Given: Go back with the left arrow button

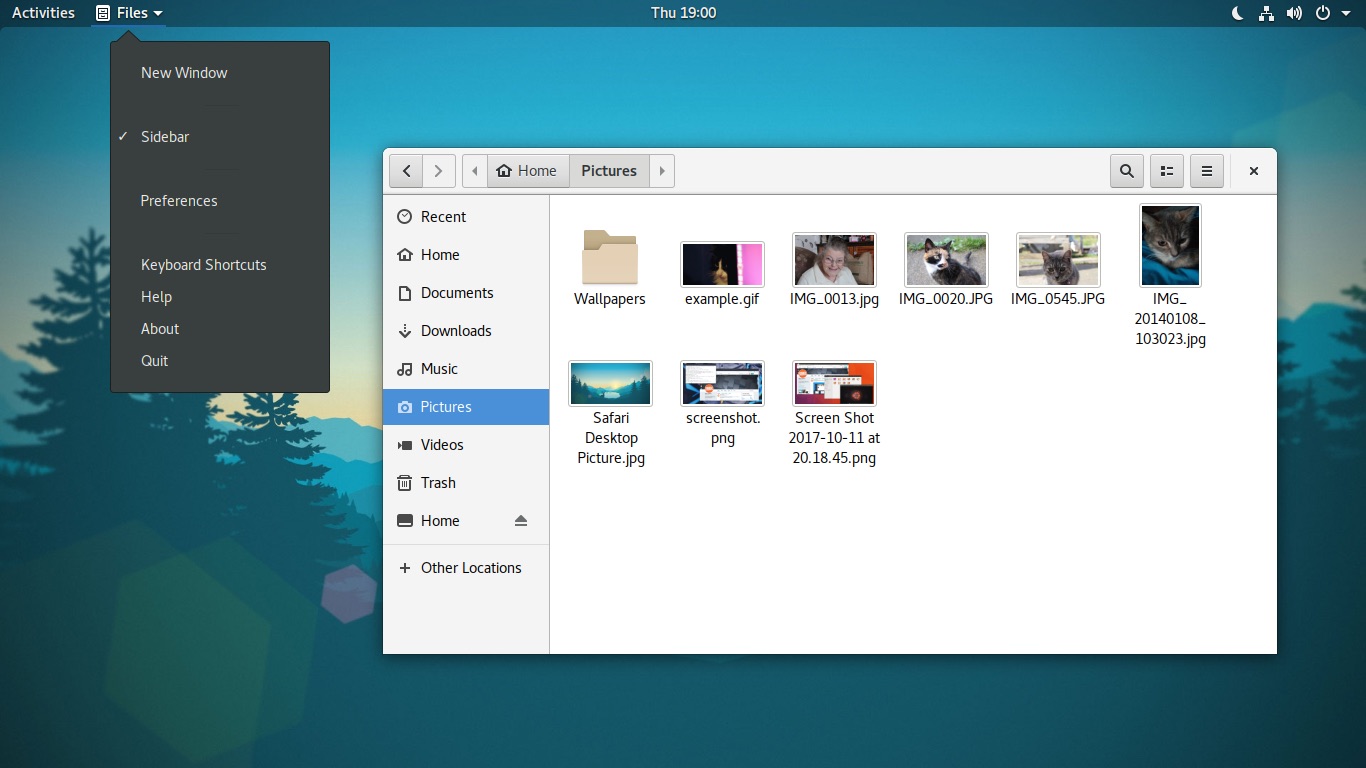Looking at the screenshot, I should (x=406, y=171).
